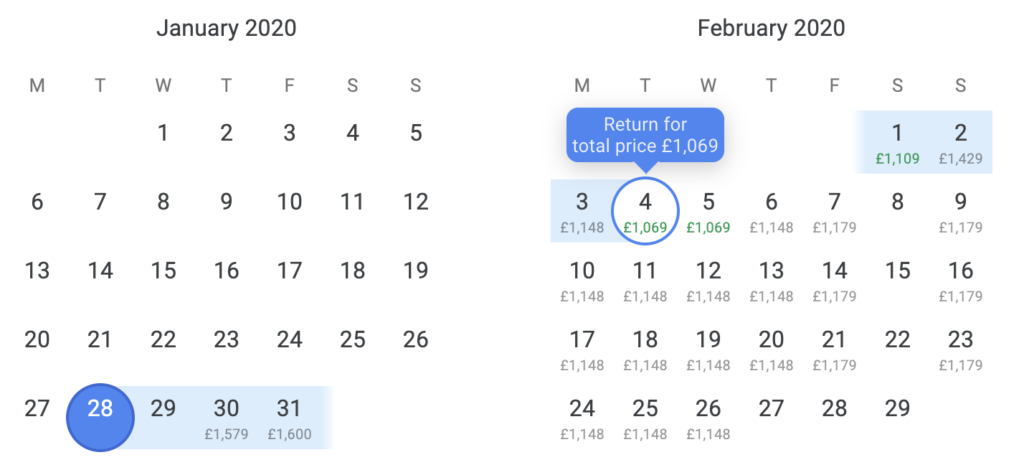The image size is (1024, 465).
Task: Pick February 29 date
Action: [897, 409]
